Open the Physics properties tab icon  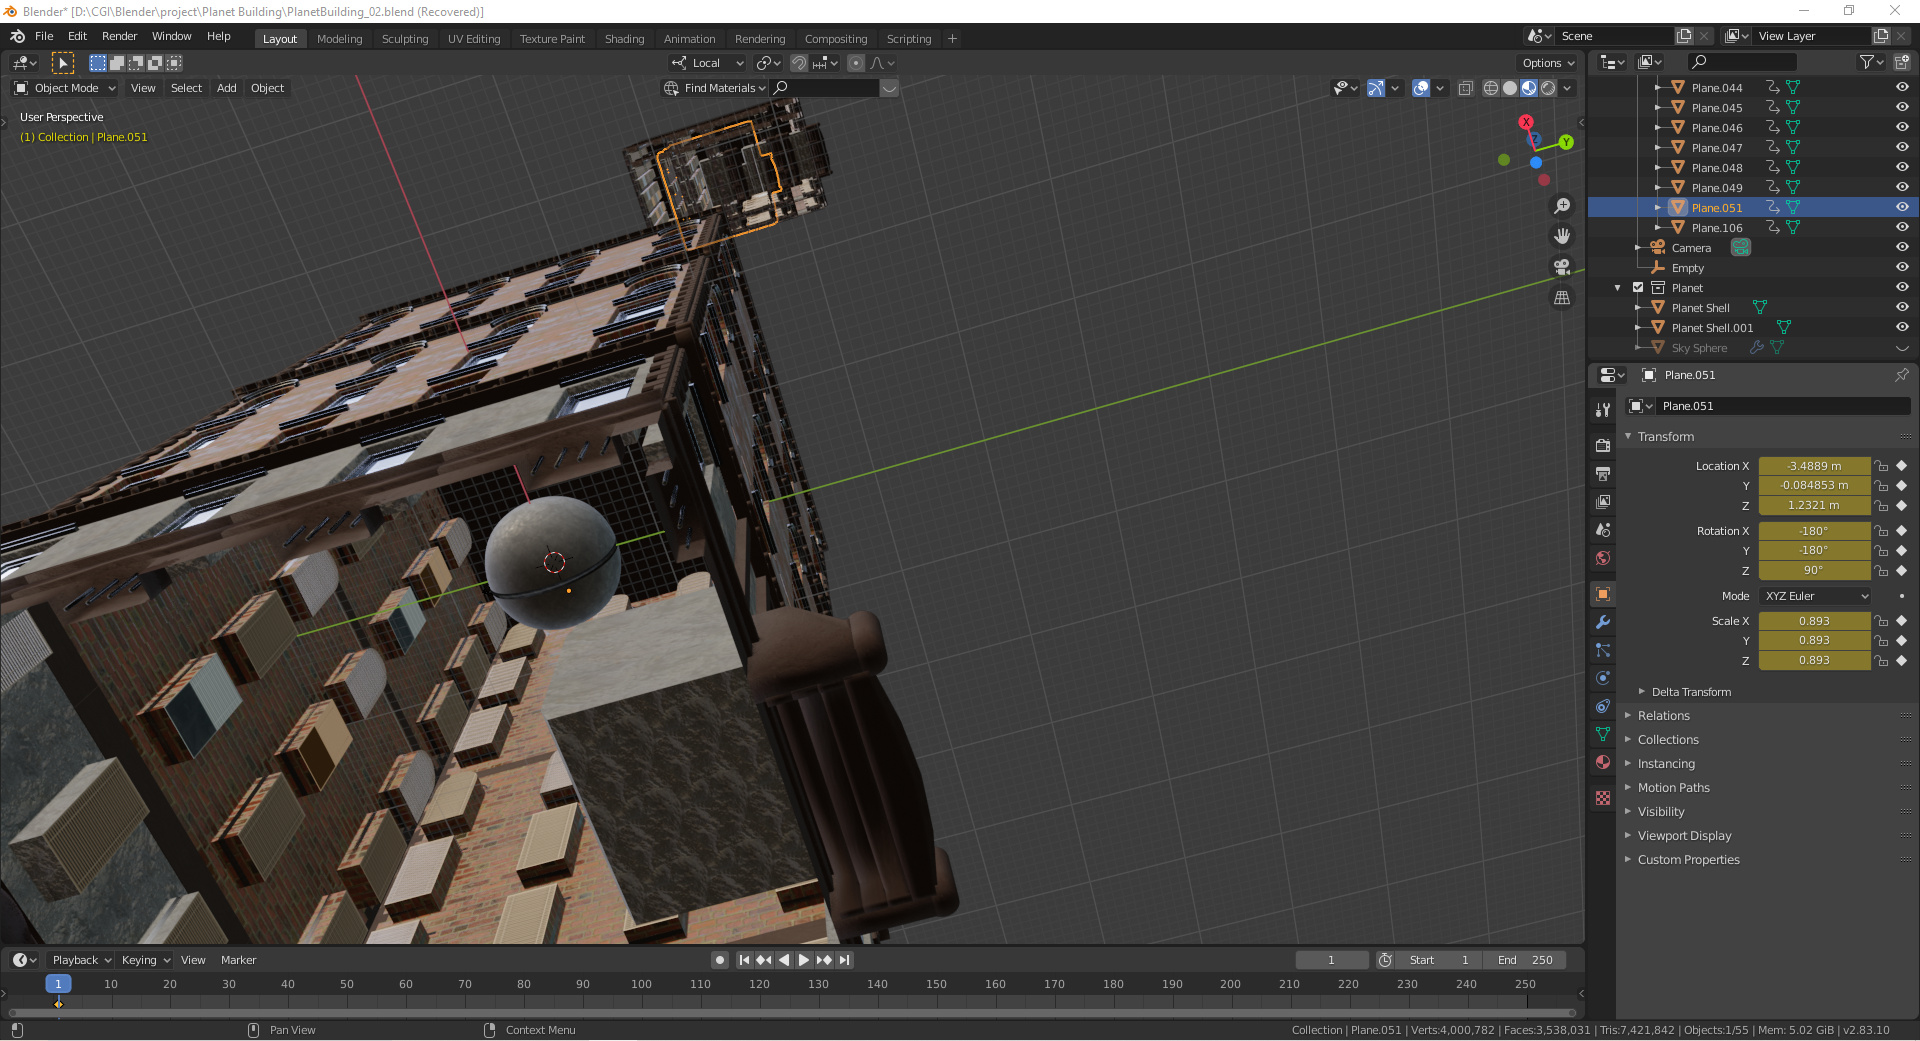coord(1603,678)
